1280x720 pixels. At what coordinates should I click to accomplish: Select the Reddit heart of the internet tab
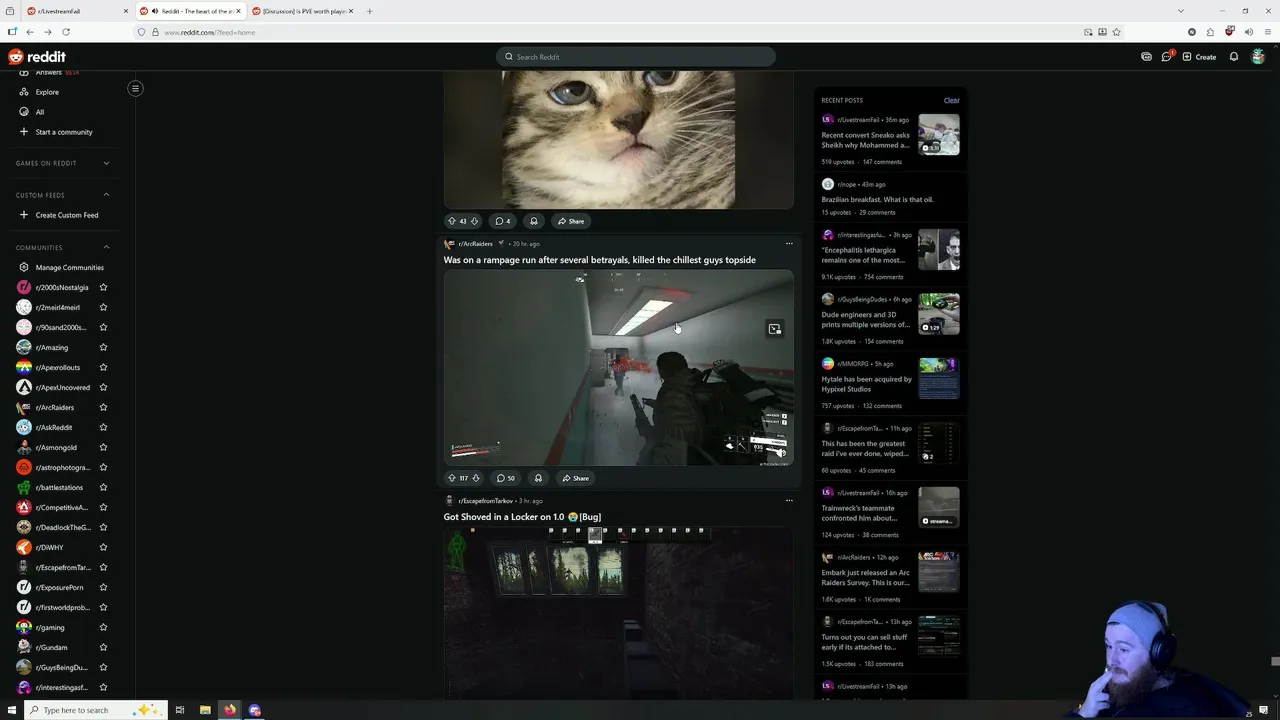tap(190, 11)
